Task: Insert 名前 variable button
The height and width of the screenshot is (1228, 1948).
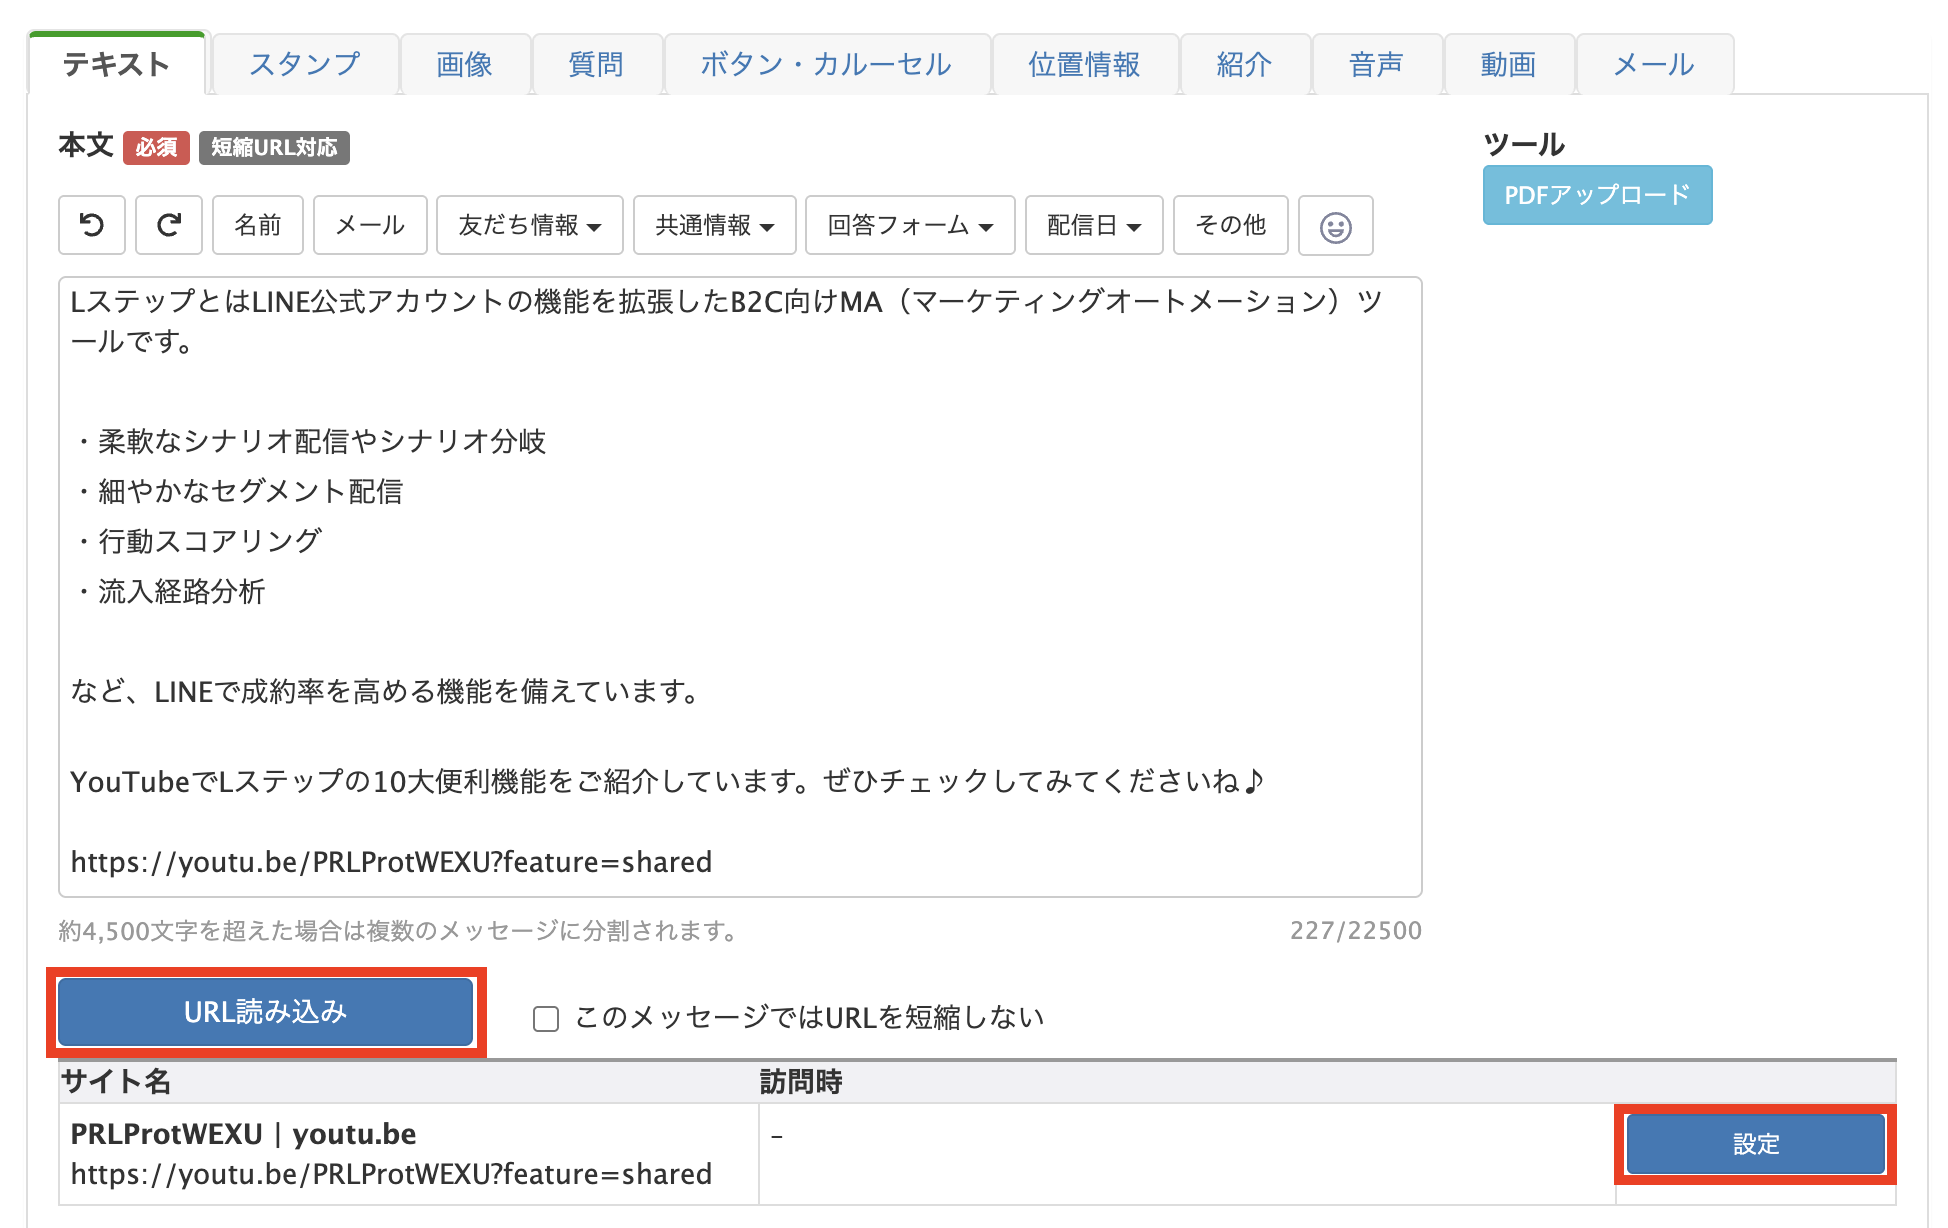Action: click(258, 225)
